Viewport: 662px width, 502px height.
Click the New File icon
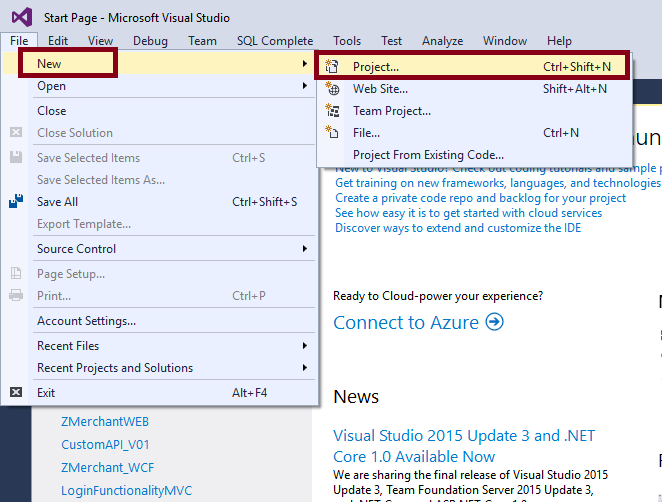tap(333, 132)
